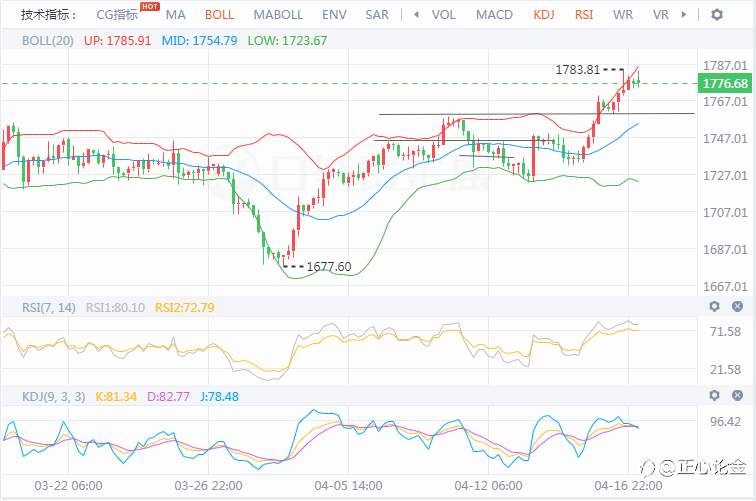Screen dimensions: 756x501
Task: Click the 1687.01 price axis label
Action: tap(725, 250)
